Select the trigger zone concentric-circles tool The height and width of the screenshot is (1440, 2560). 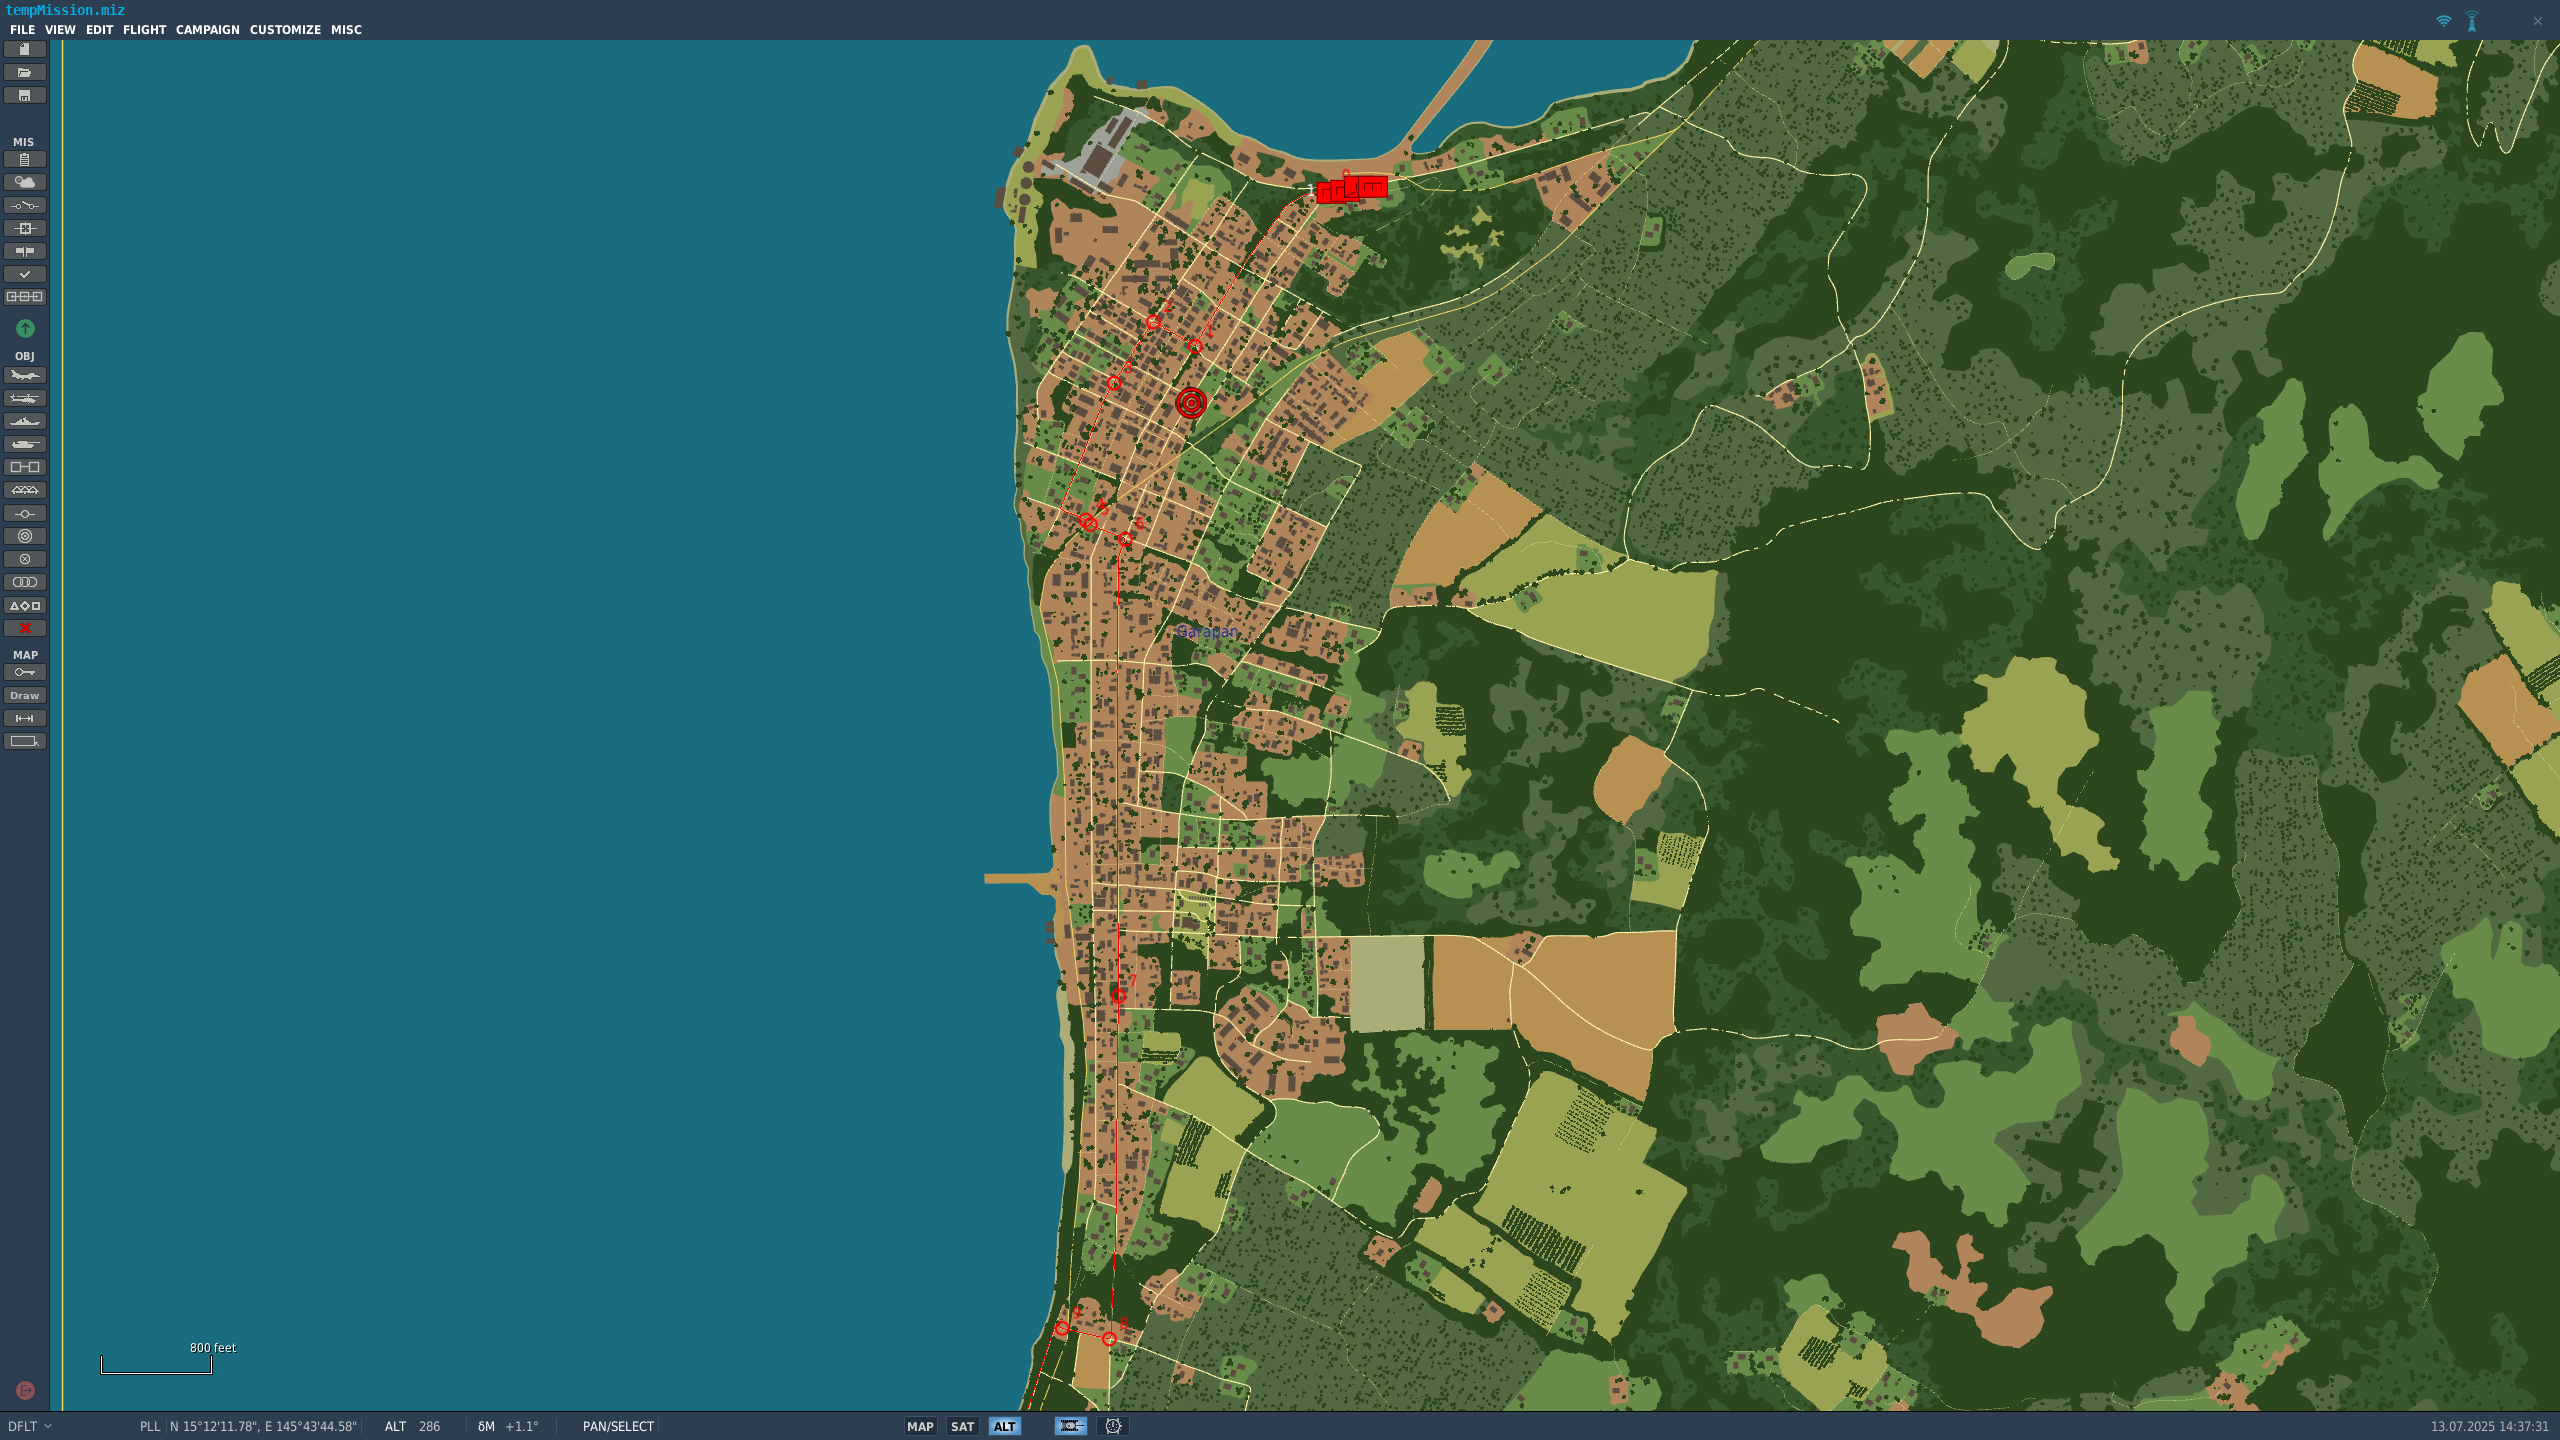pos(25,536)
